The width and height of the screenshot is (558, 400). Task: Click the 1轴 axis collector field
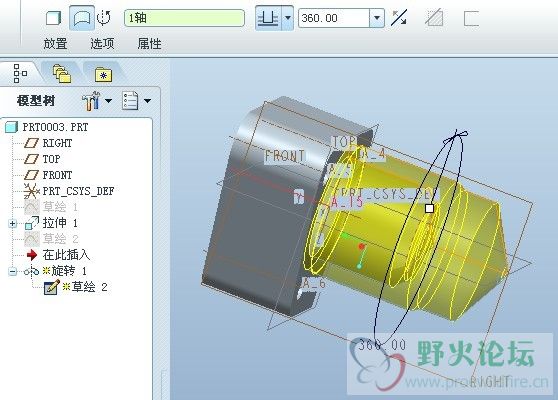[x=184, y=18]
